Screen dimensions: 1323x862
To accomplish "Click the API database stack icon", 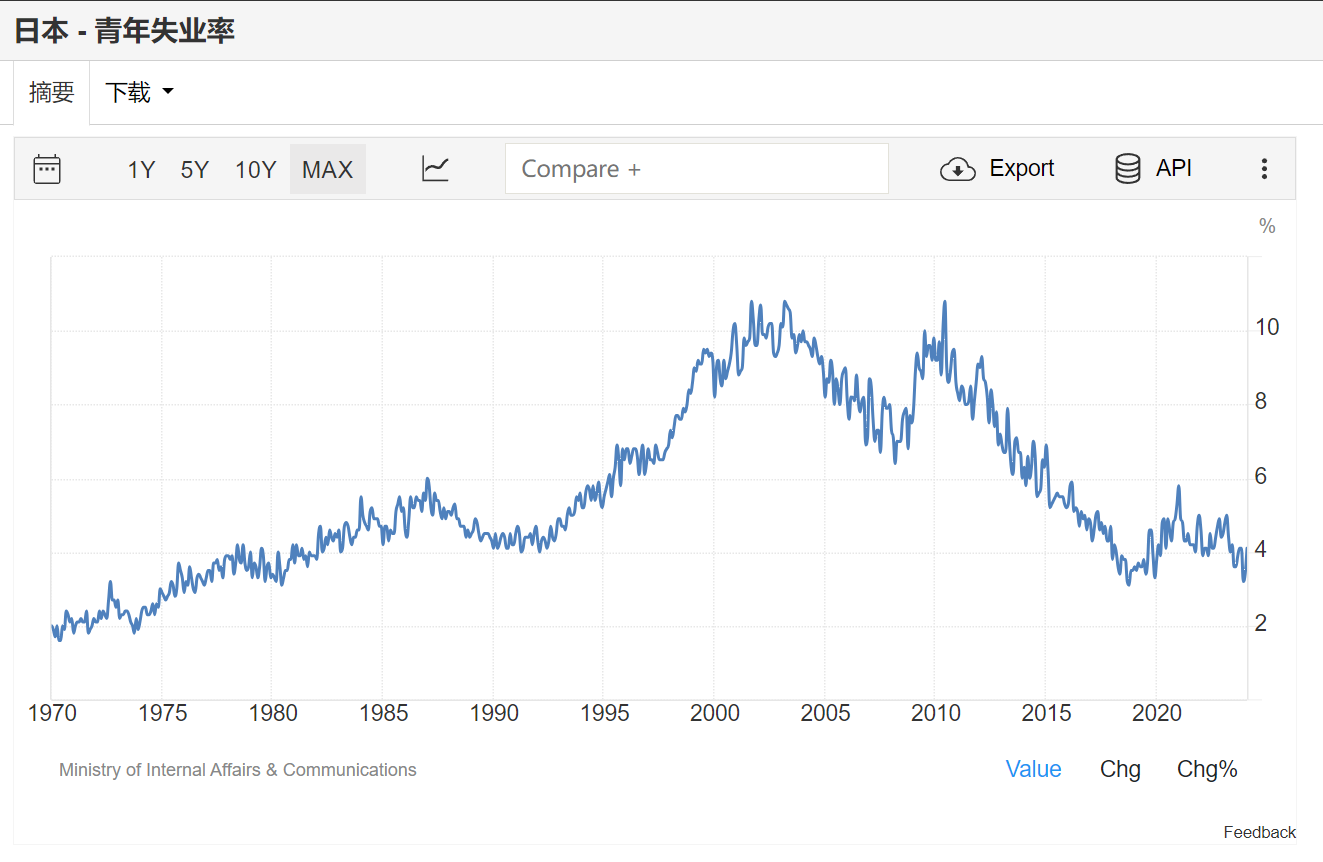I will (x=1127, y=169).
